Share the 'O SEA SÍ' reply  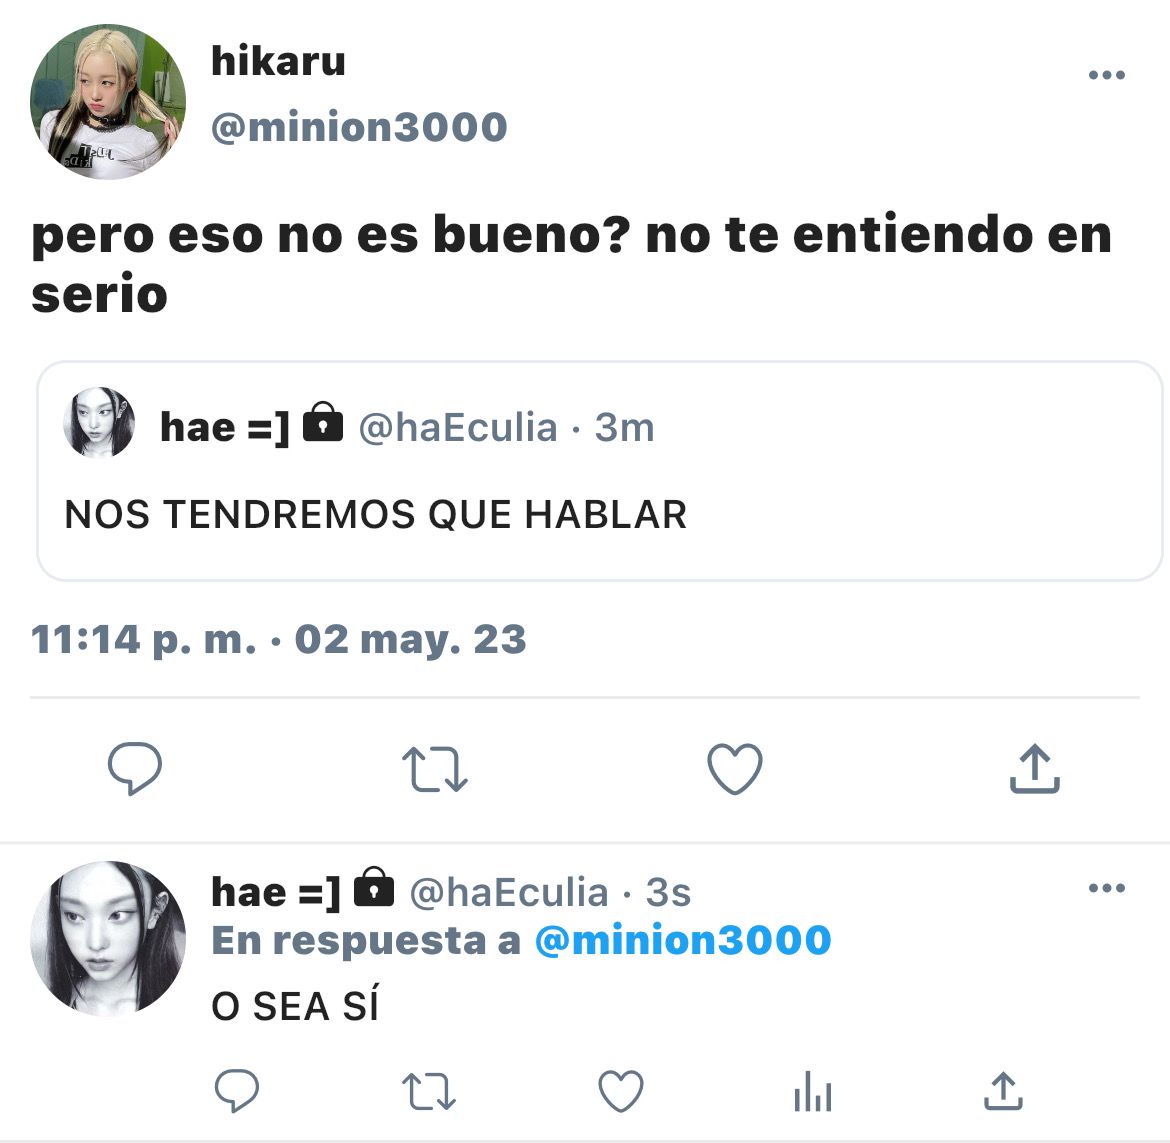pos(1004,1091)
